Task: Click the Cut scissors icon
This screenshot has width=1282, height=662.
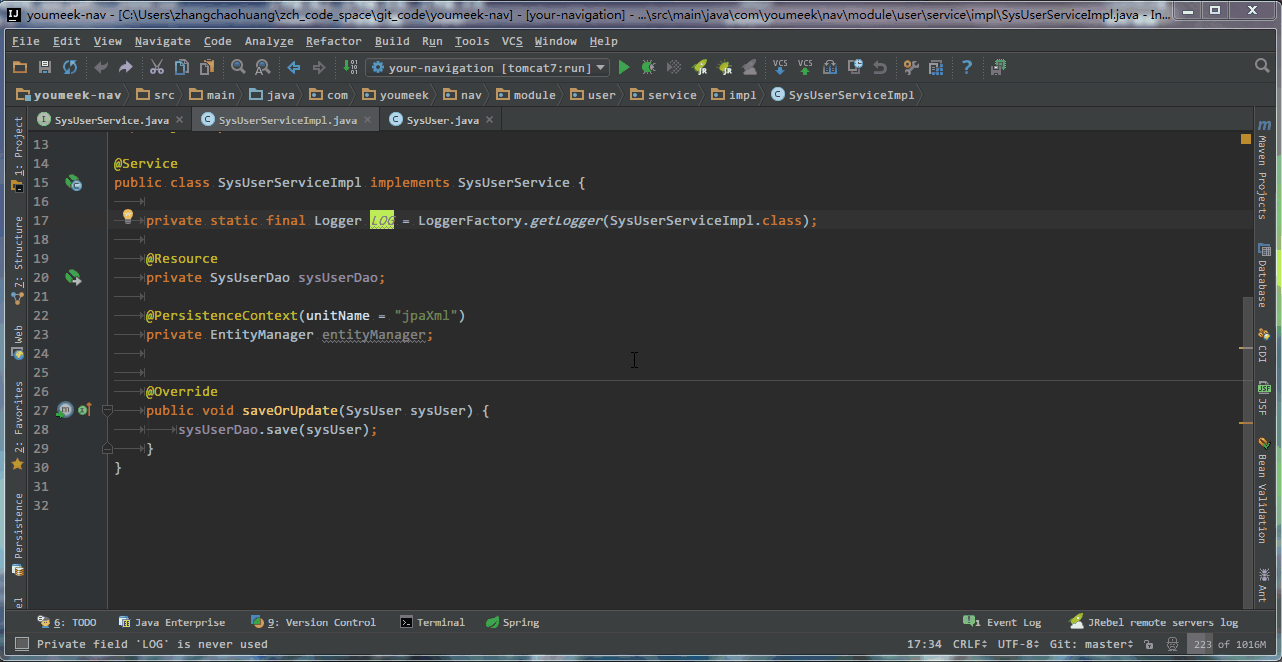Action: coord(157,67)
